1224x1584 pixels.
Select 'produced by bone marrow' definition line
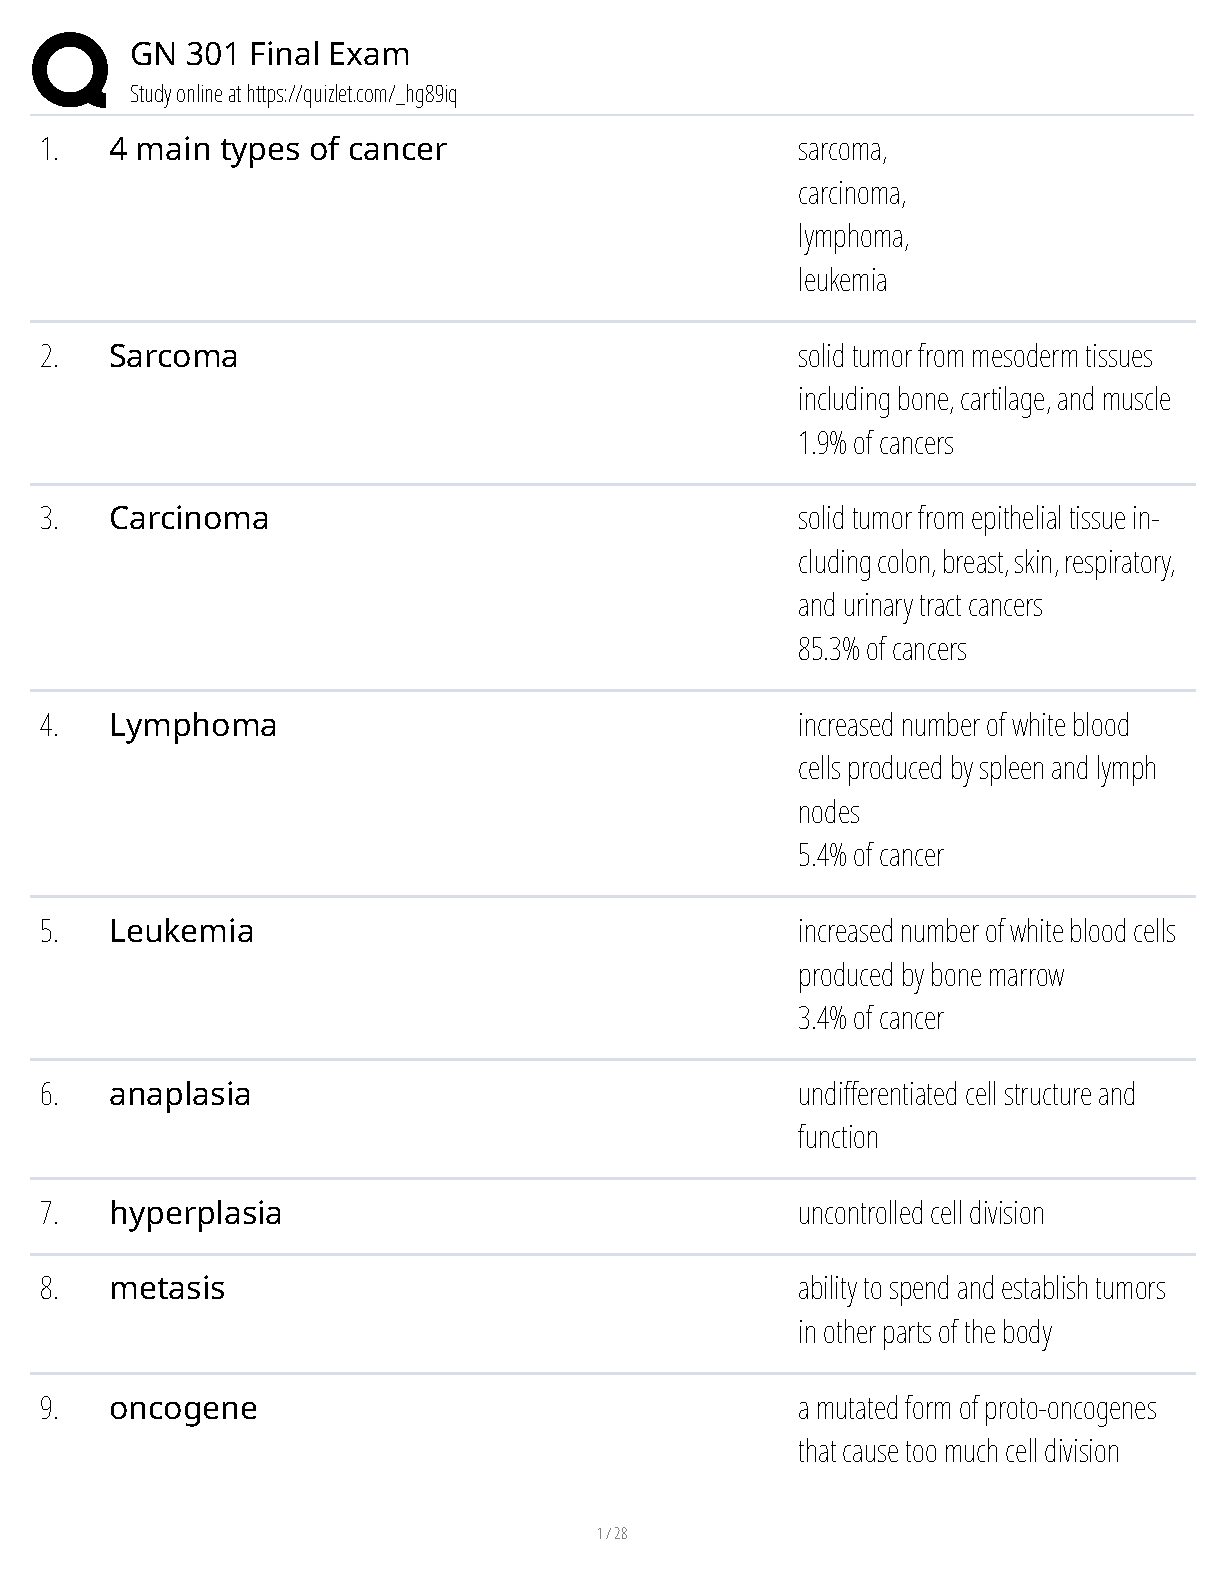tap(930, 975)
